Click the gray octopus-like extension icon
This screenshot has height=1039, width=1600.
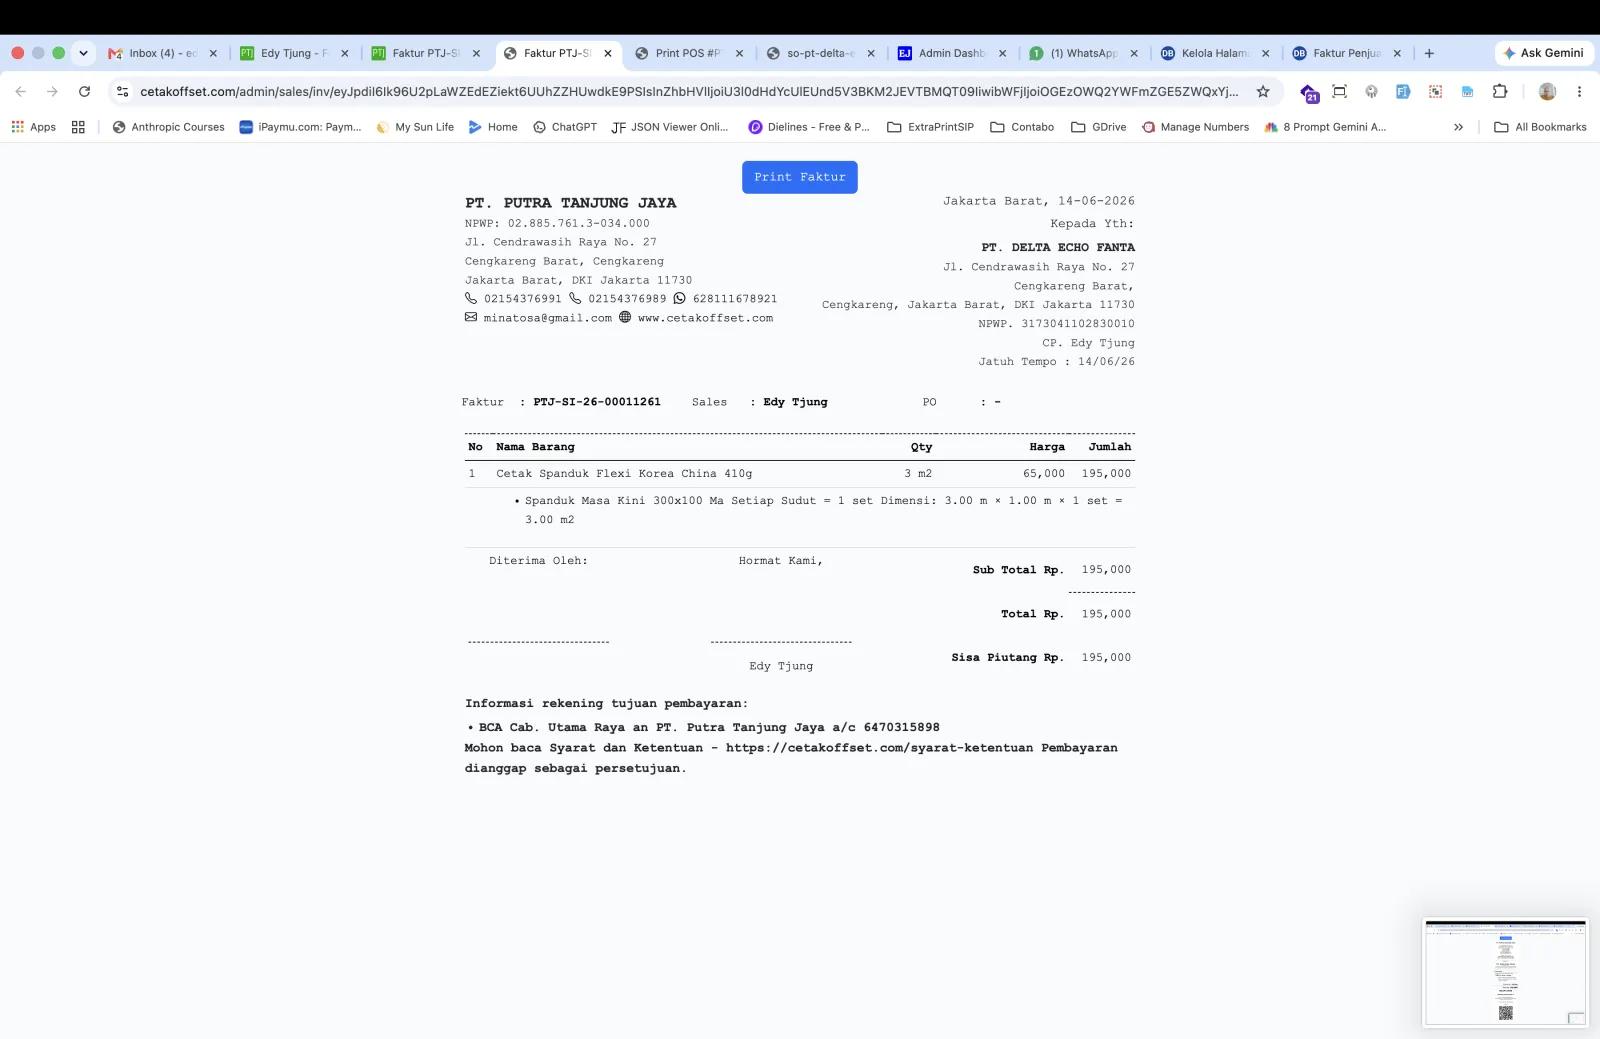[1371, 92]
